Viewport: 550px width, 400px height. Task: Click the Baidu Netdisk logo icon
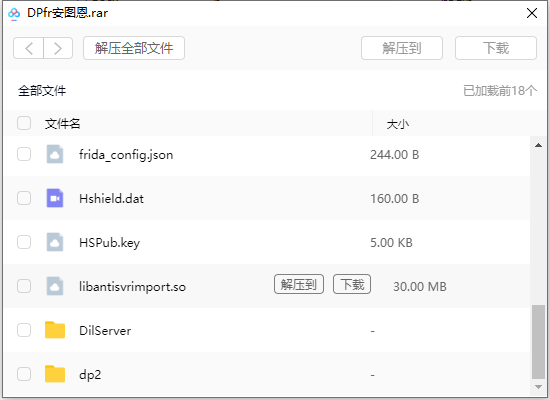tap(14, 14)
